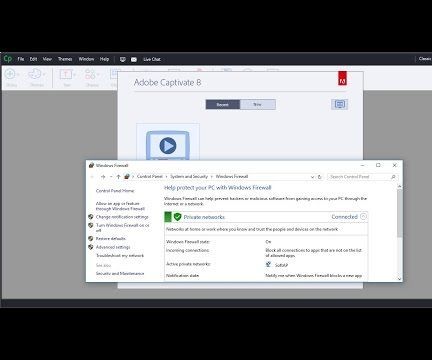Open the recent locations dropdown arrow

pos(111,177)
